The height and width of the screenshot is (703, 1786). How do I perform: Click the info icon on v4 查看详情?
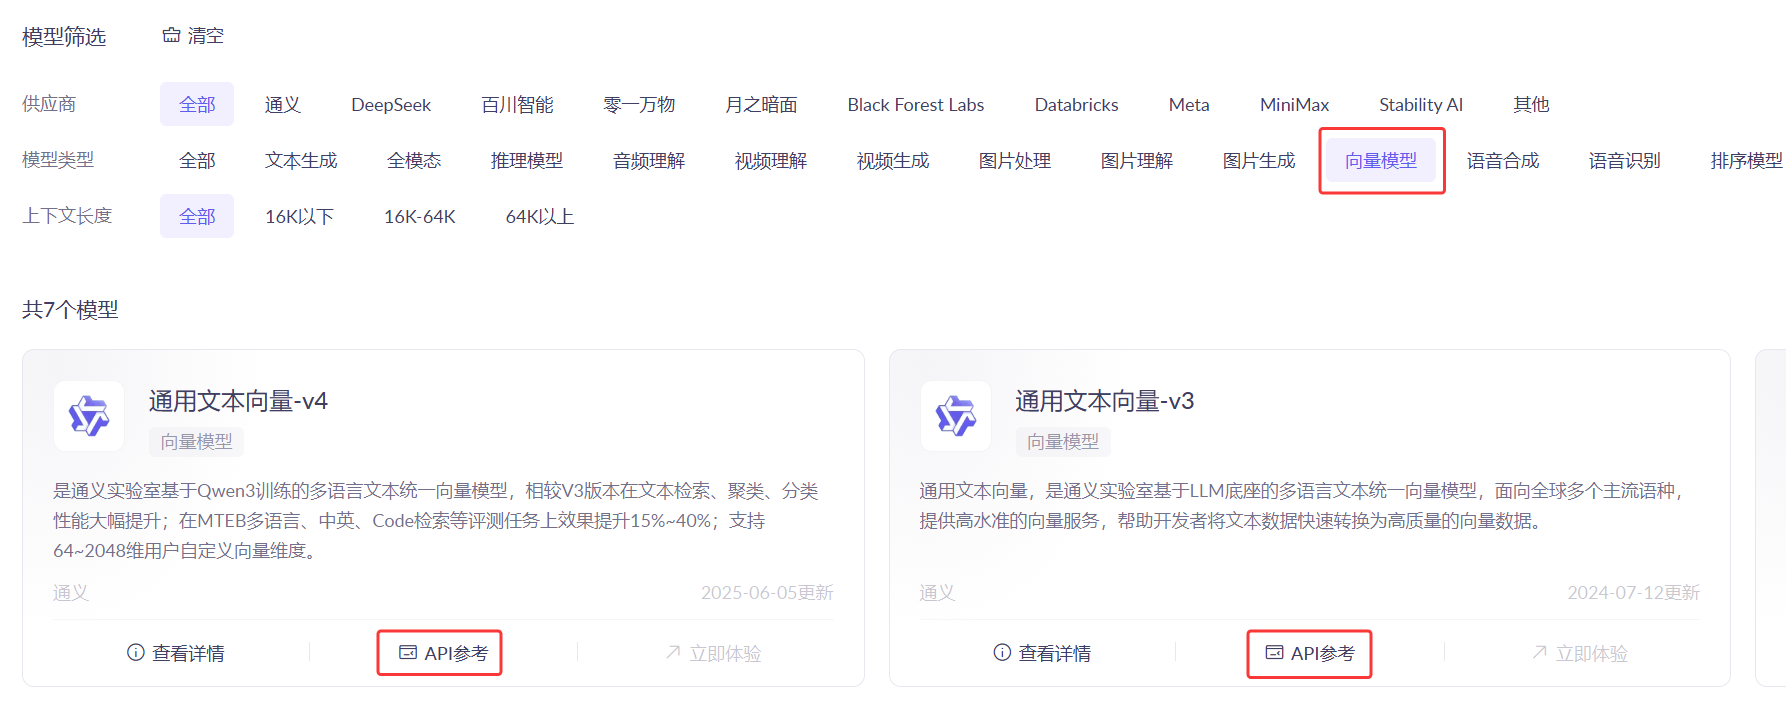coord(136,652)
